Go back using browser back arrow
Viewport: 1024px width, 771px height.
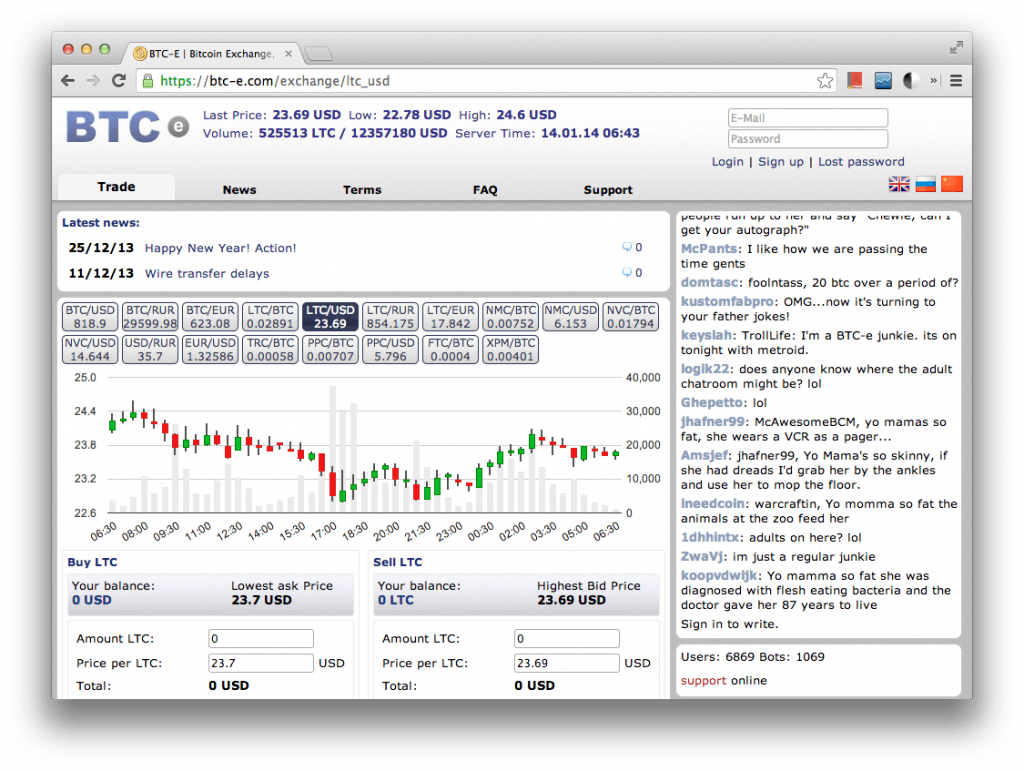click(67, 81)
